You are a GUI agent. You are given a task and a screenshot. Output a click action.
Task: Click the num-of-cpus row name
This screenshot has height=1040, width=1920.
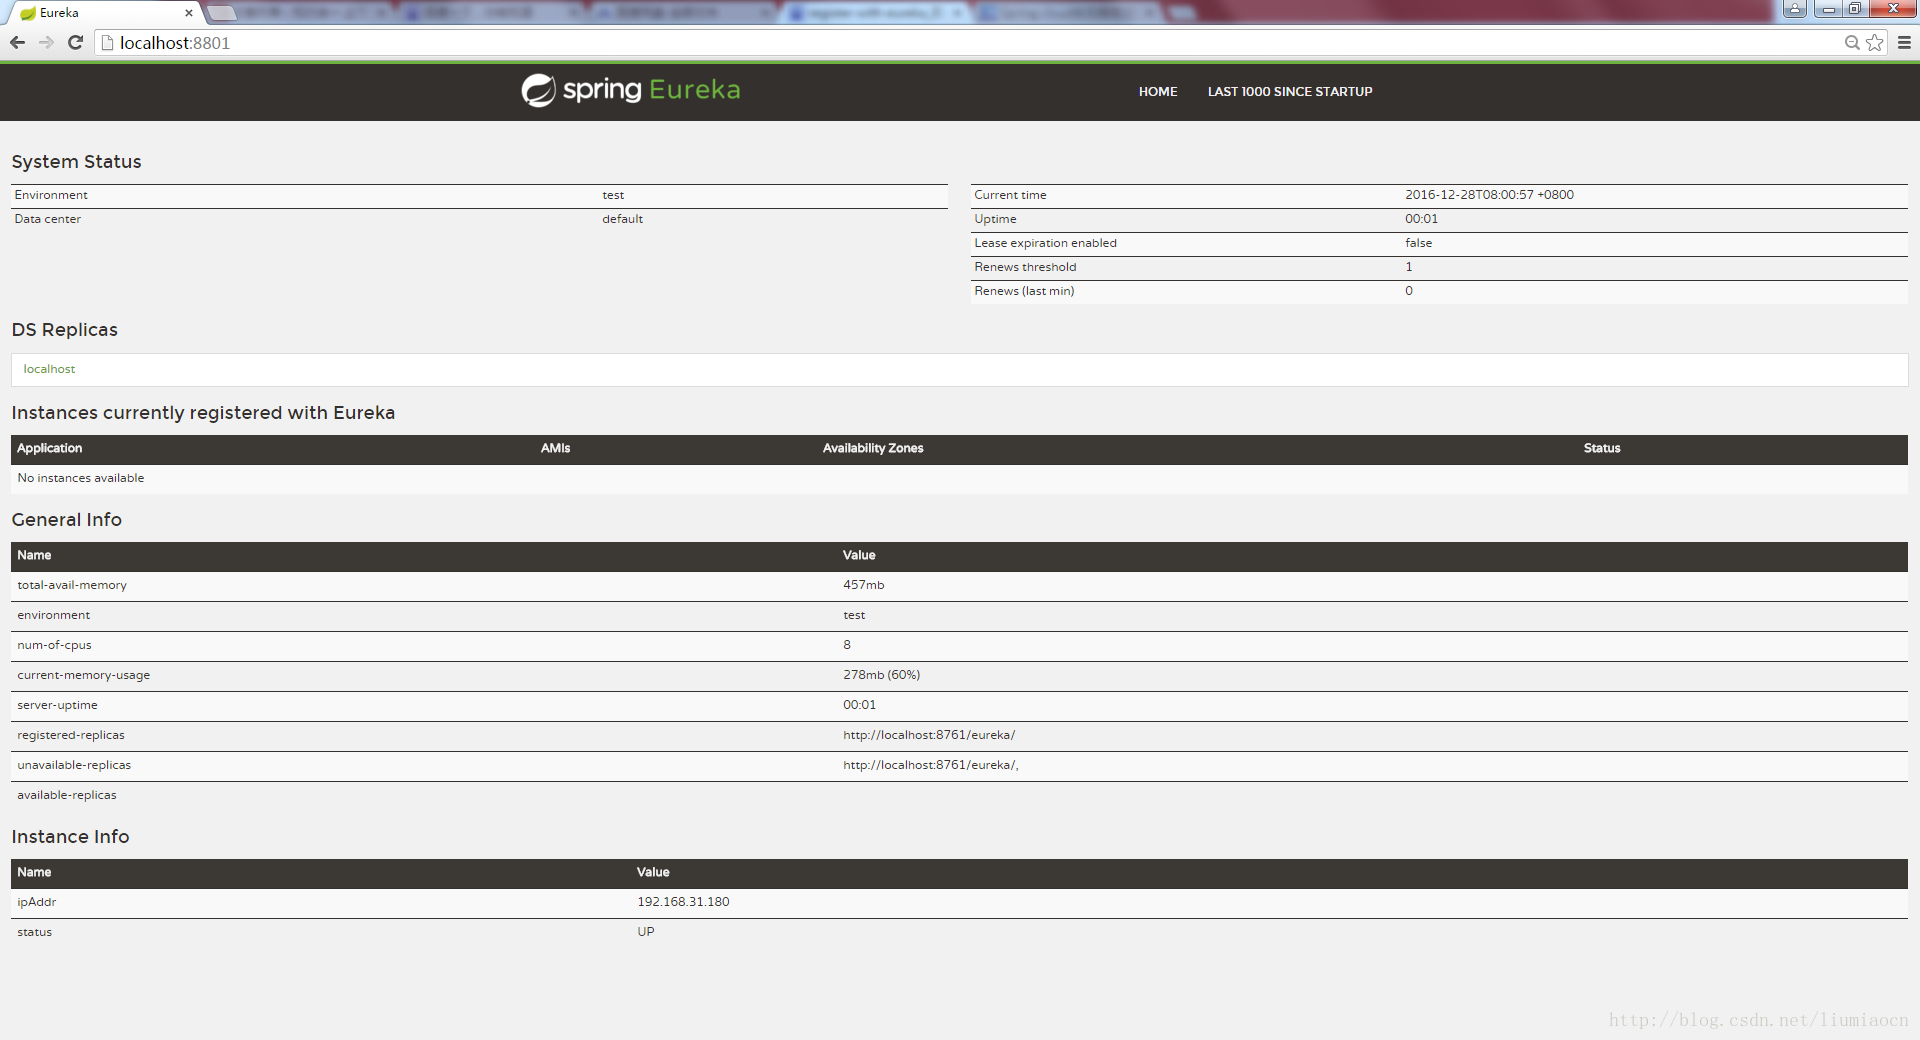pos(54,645)
